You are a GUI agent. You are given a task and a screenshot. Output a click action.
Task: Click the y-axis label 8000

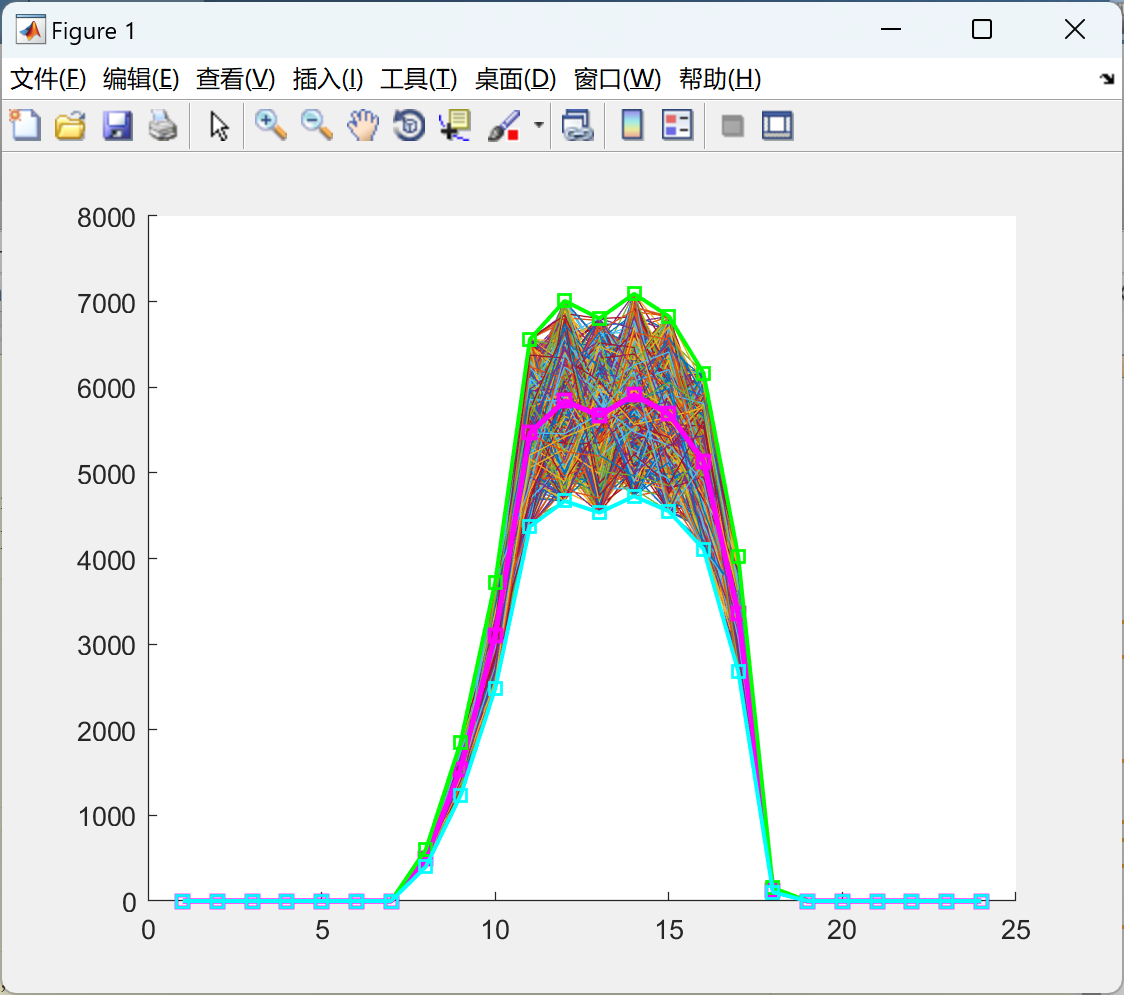coord(106,217)
